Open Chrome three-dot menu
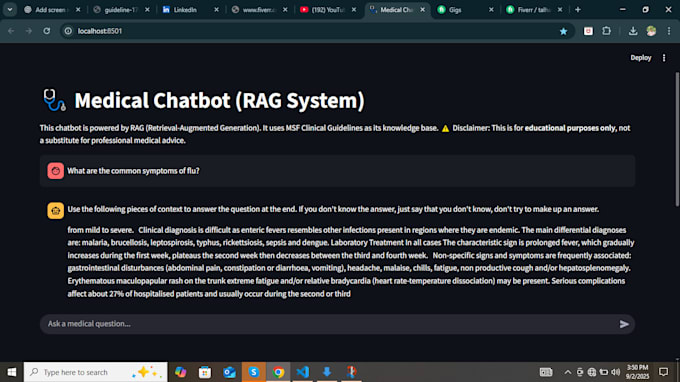This screenshot has width=680, height=382. (x=669, y=31)
